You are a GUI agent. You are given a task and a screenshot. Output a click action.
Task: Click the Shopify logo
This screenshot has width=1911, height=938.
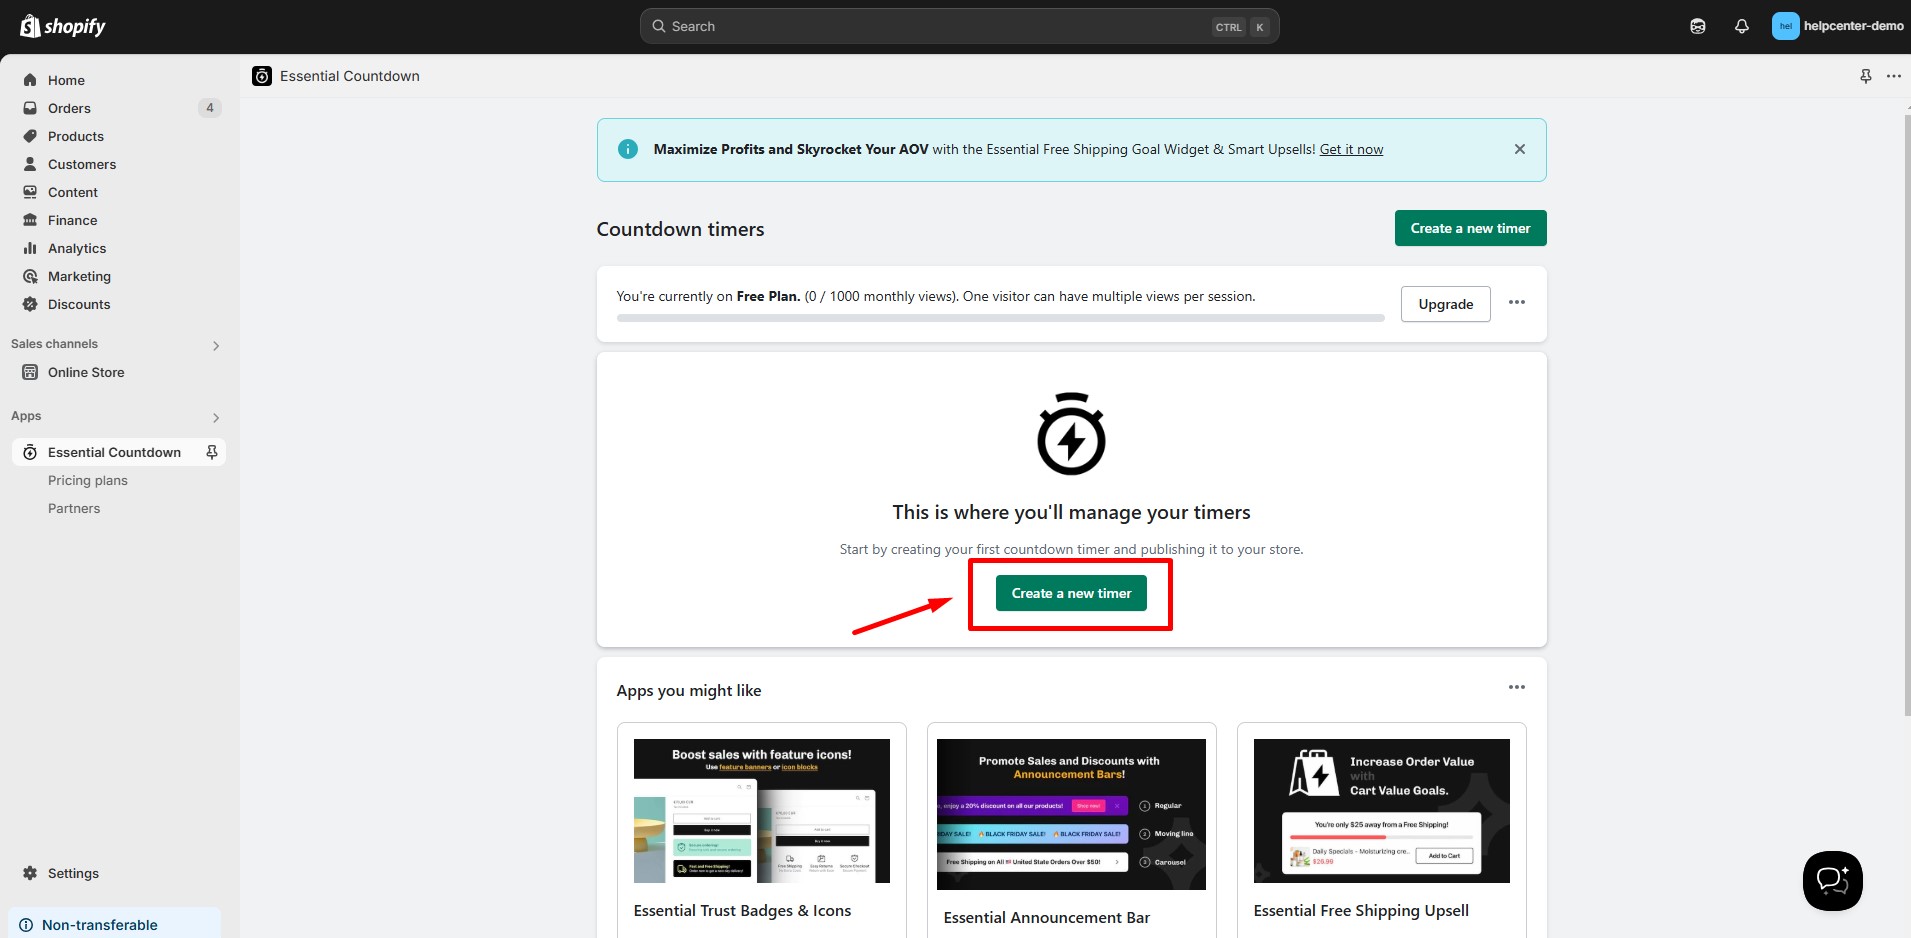[x=63, y=26]
